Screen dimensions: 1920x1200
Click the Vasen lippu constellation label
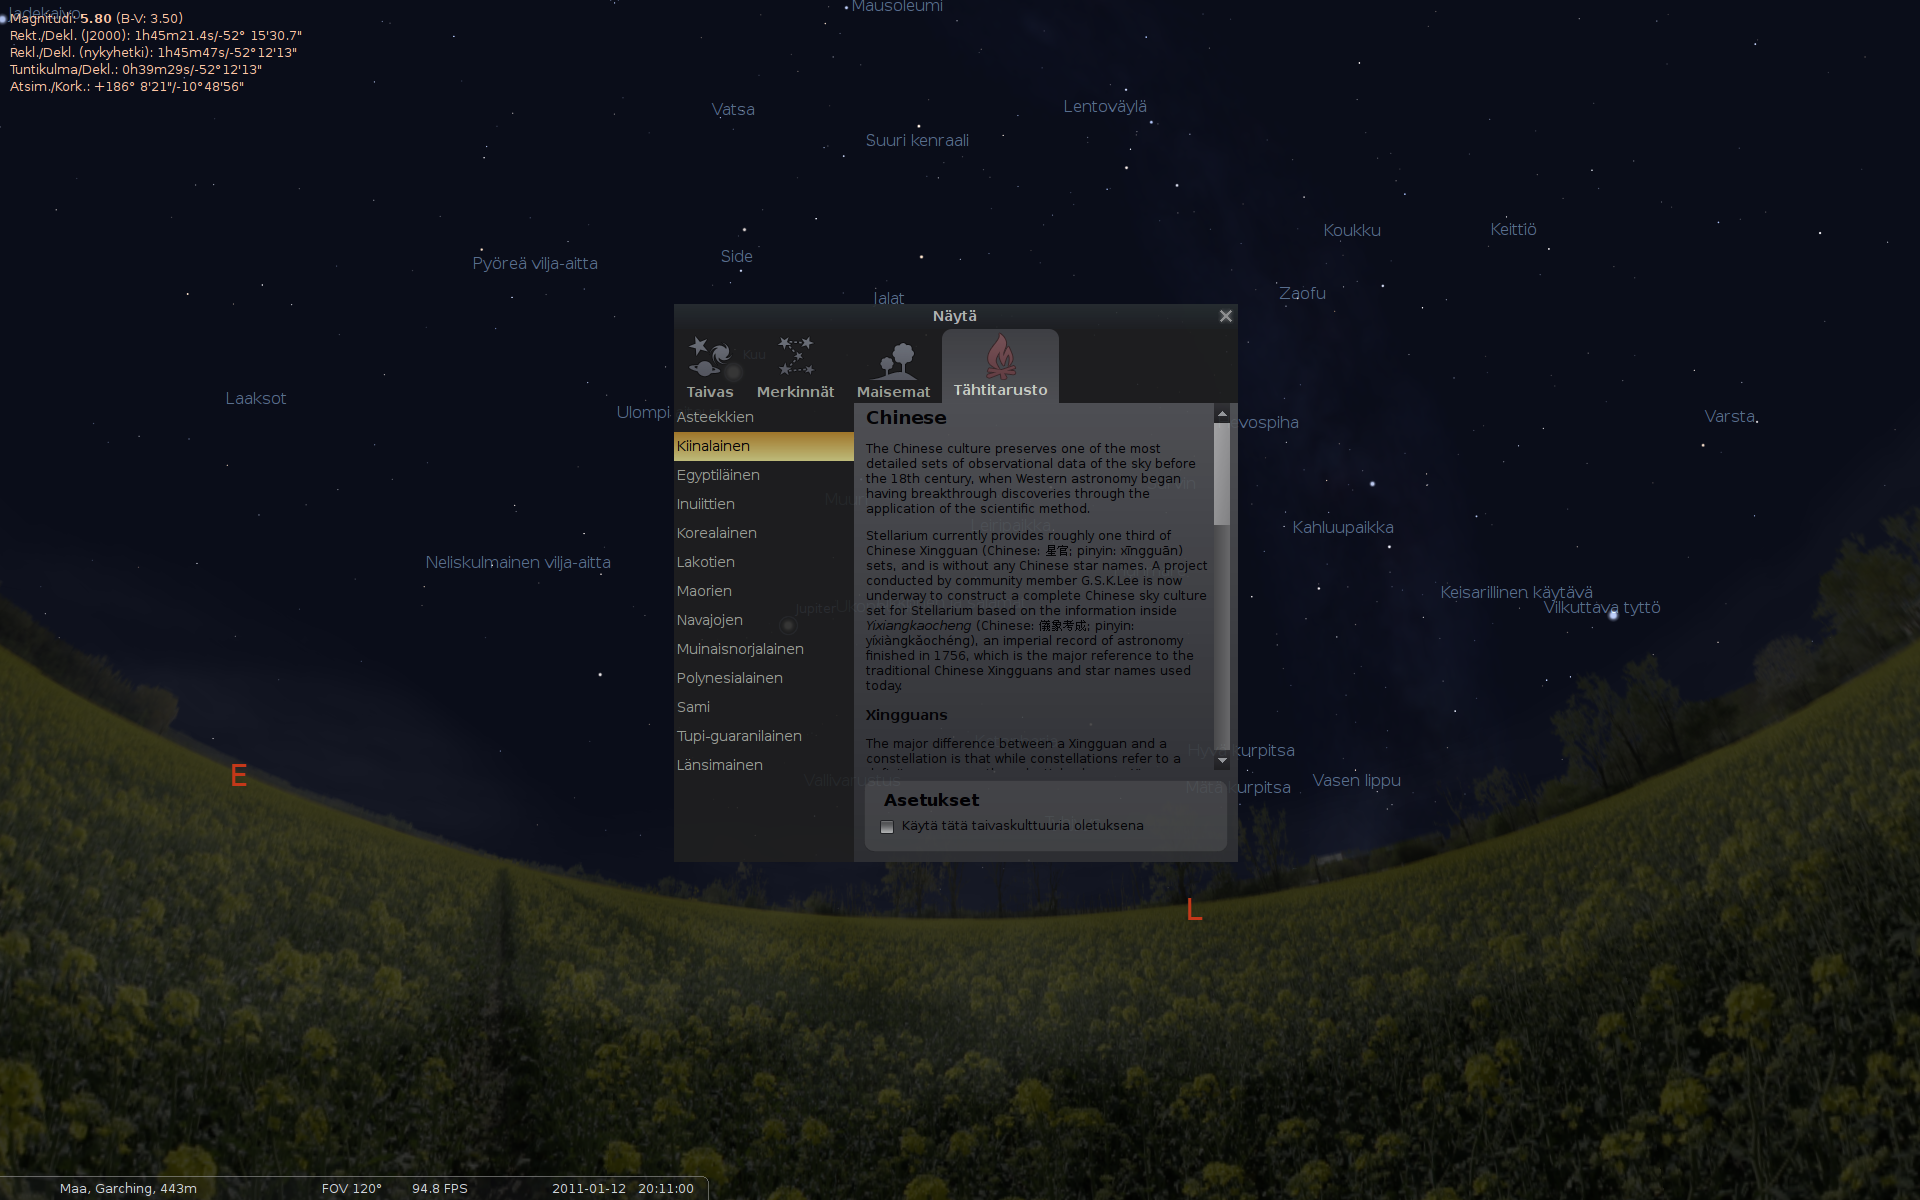click(x=1356, y=781)
